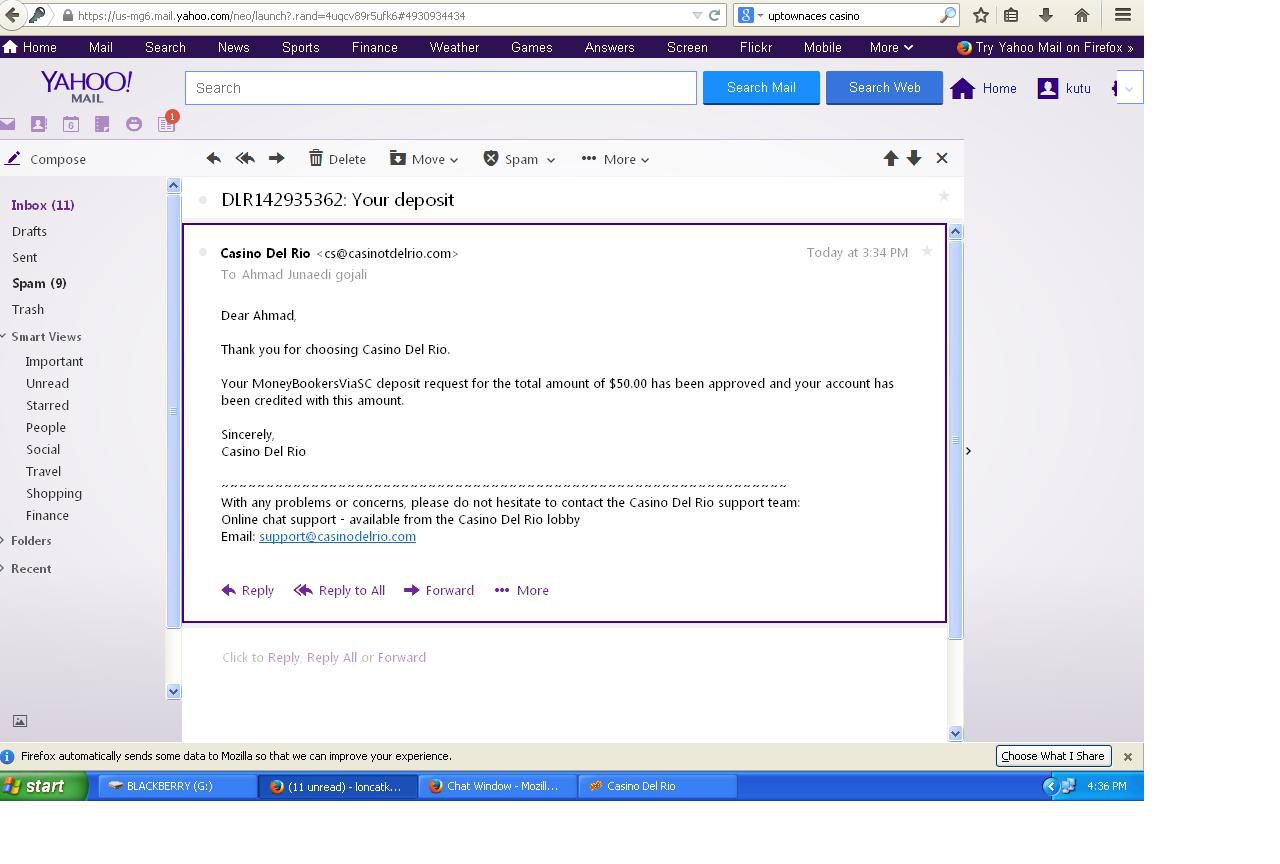Click the Search Mail button
Screen dimensions: 1280x864
click(x=761, y=87)
